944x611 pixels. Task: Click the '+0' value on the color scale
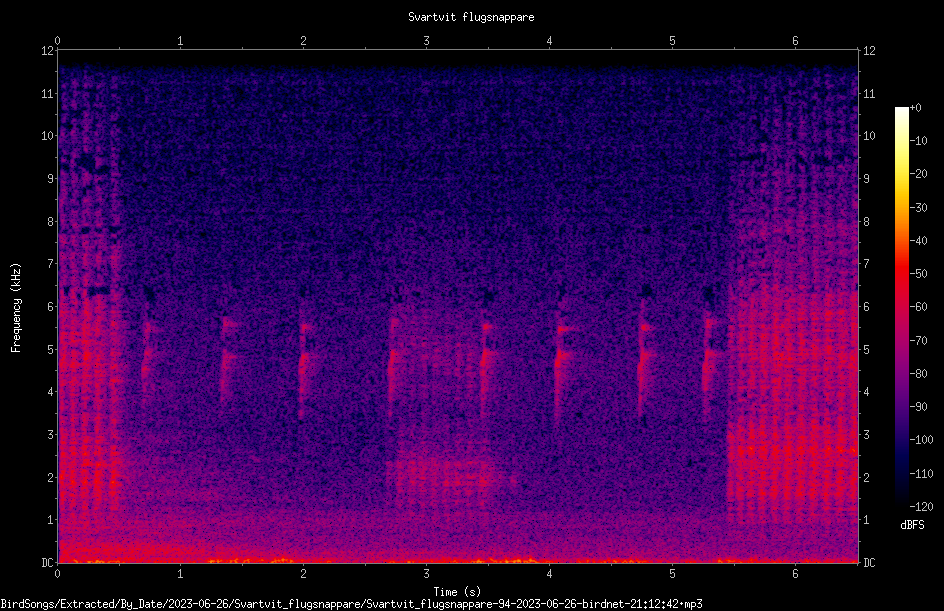(x=916, y=108)
